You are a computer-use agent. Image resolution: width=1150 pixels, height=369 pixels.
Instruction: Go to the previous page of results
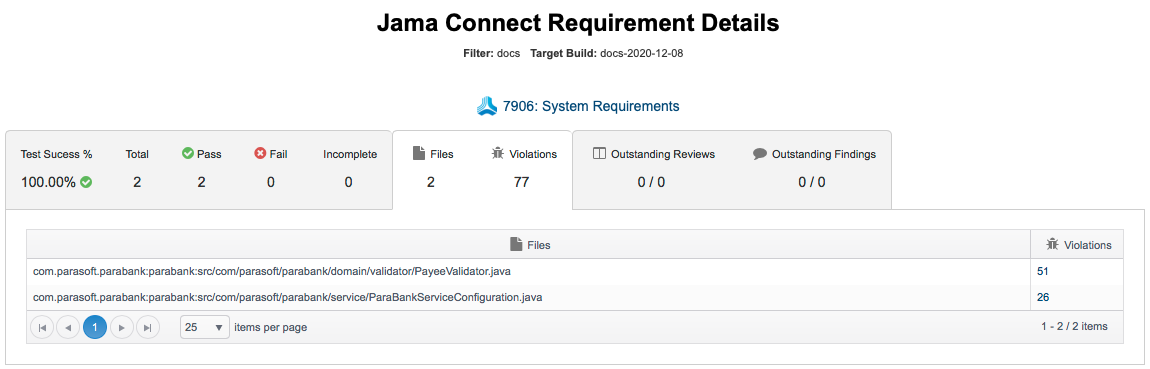click(x=68, y=327)
